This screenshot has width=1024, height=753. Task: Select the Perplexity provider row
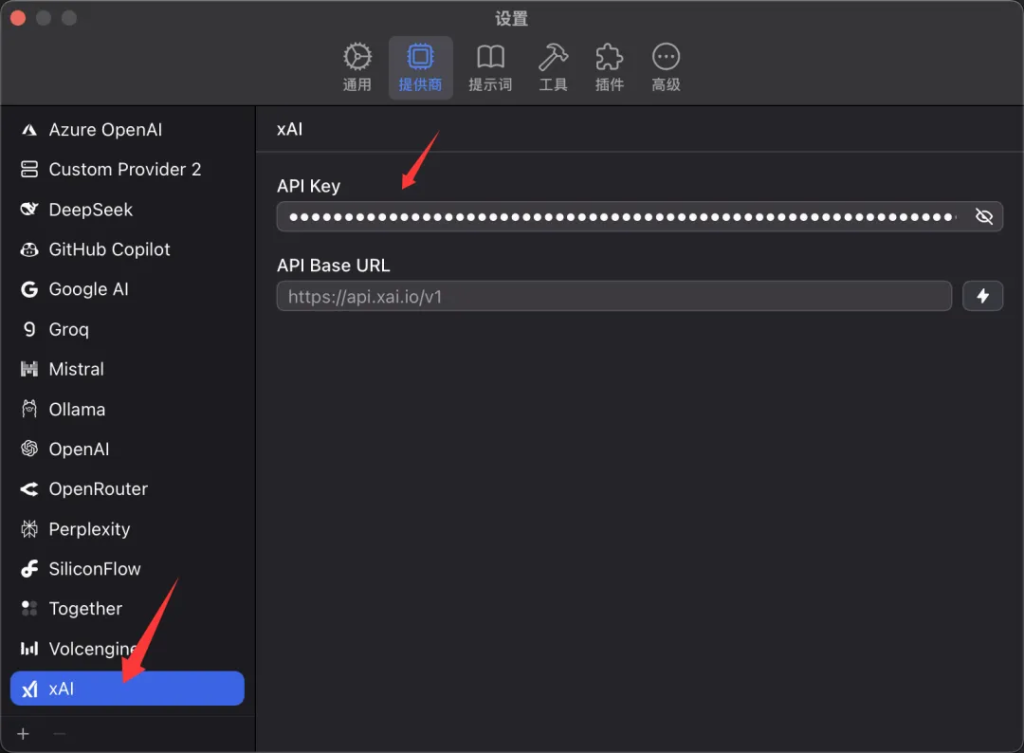[x=127, y=529]
